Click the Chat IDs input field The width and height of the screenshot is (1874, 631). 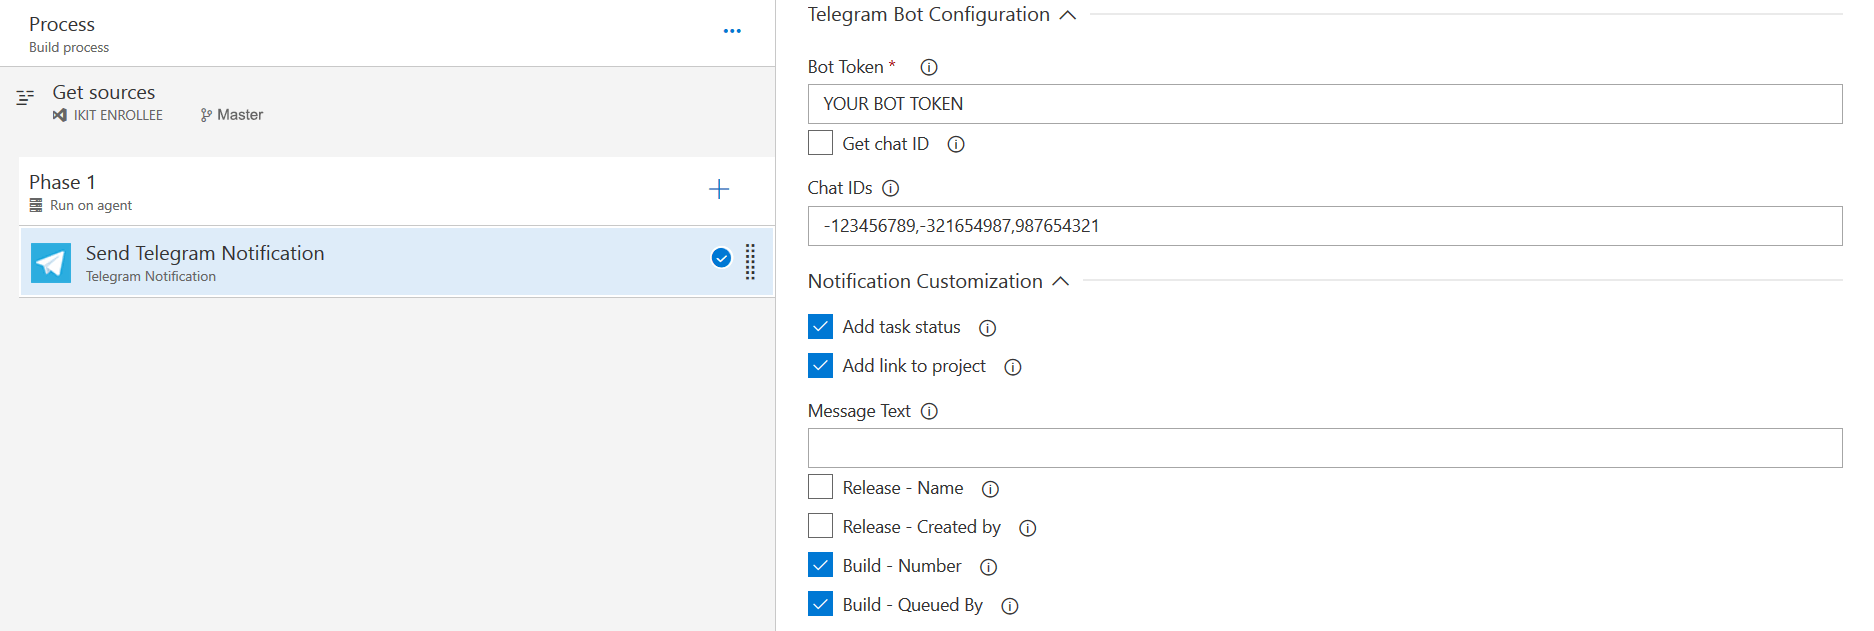pos(1324,226)
